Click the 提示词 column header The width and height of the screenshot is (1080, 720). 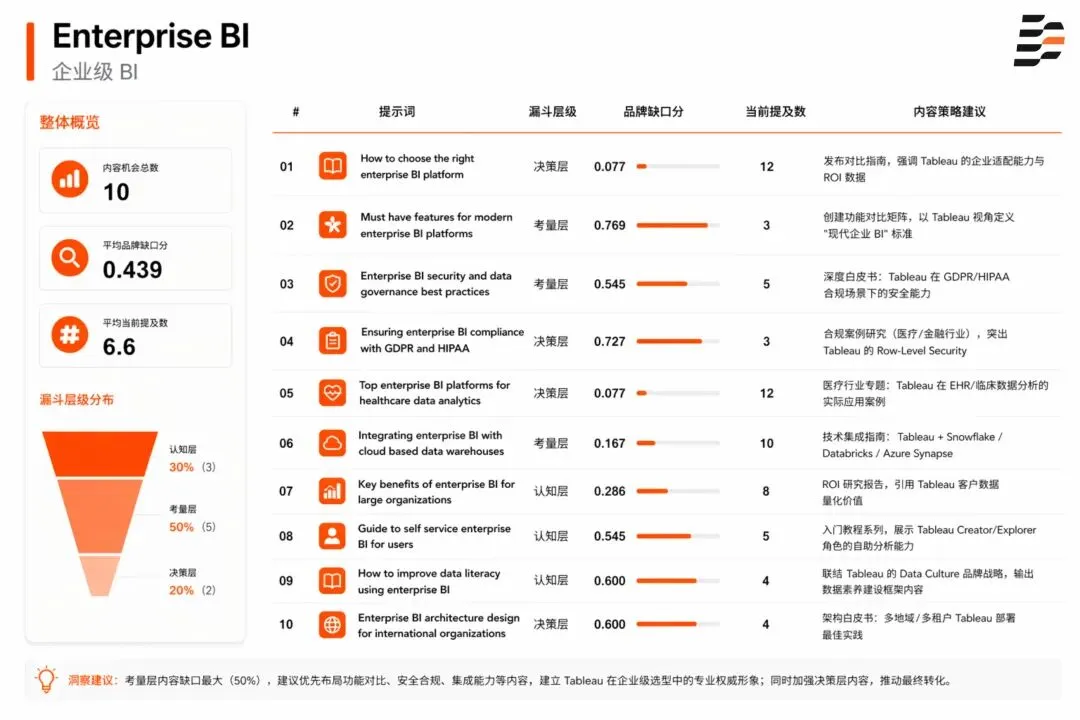(397, 112)
